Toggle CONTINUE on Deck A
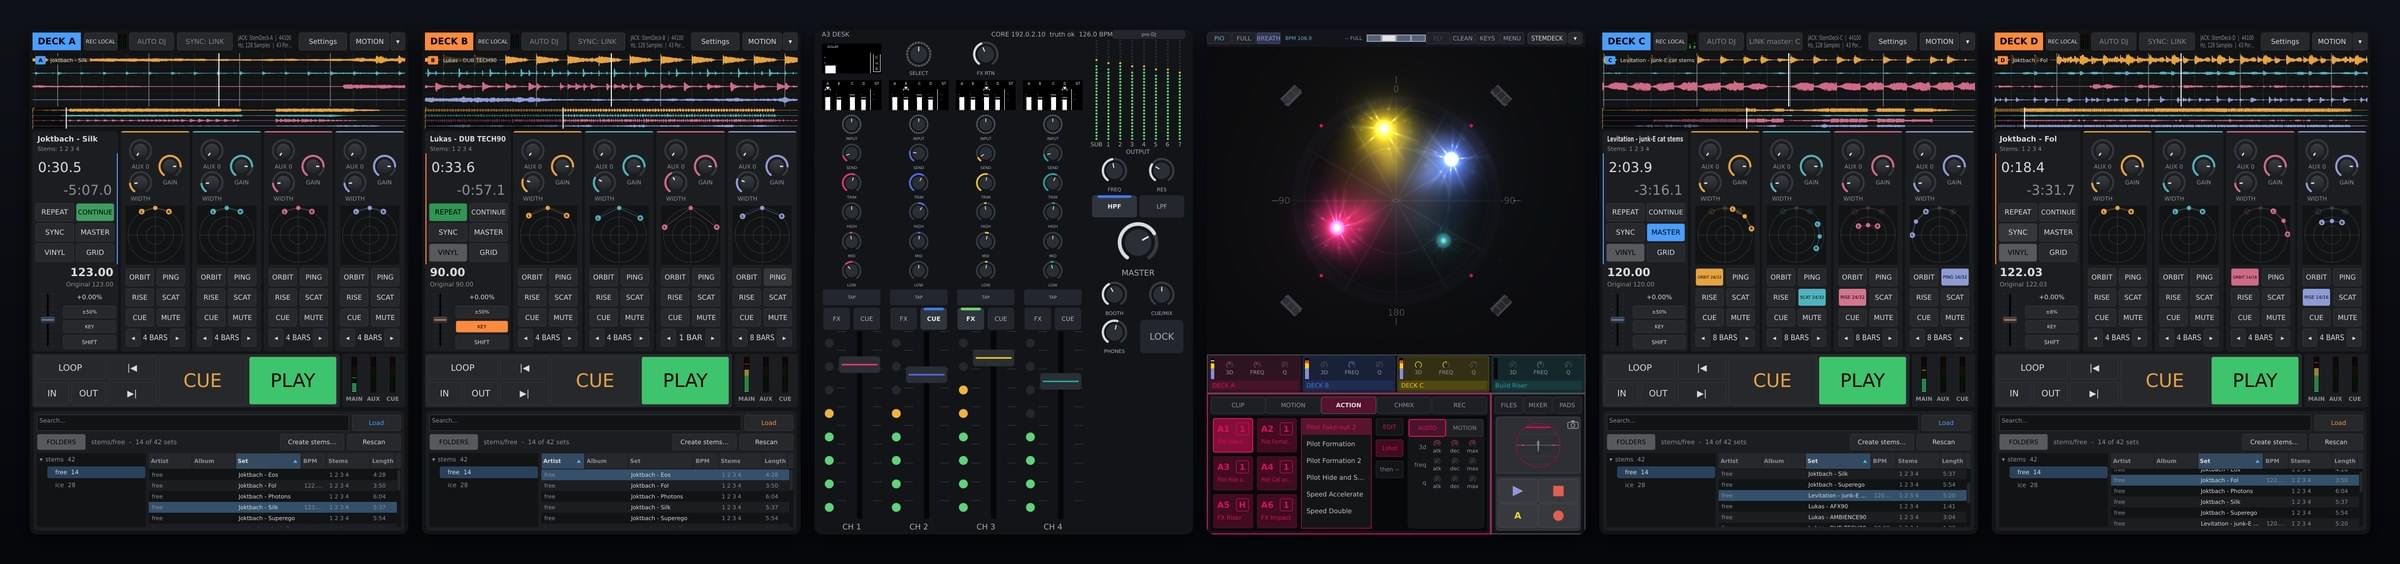Screen dimensions: 2400x564 (x=95, y=212)
